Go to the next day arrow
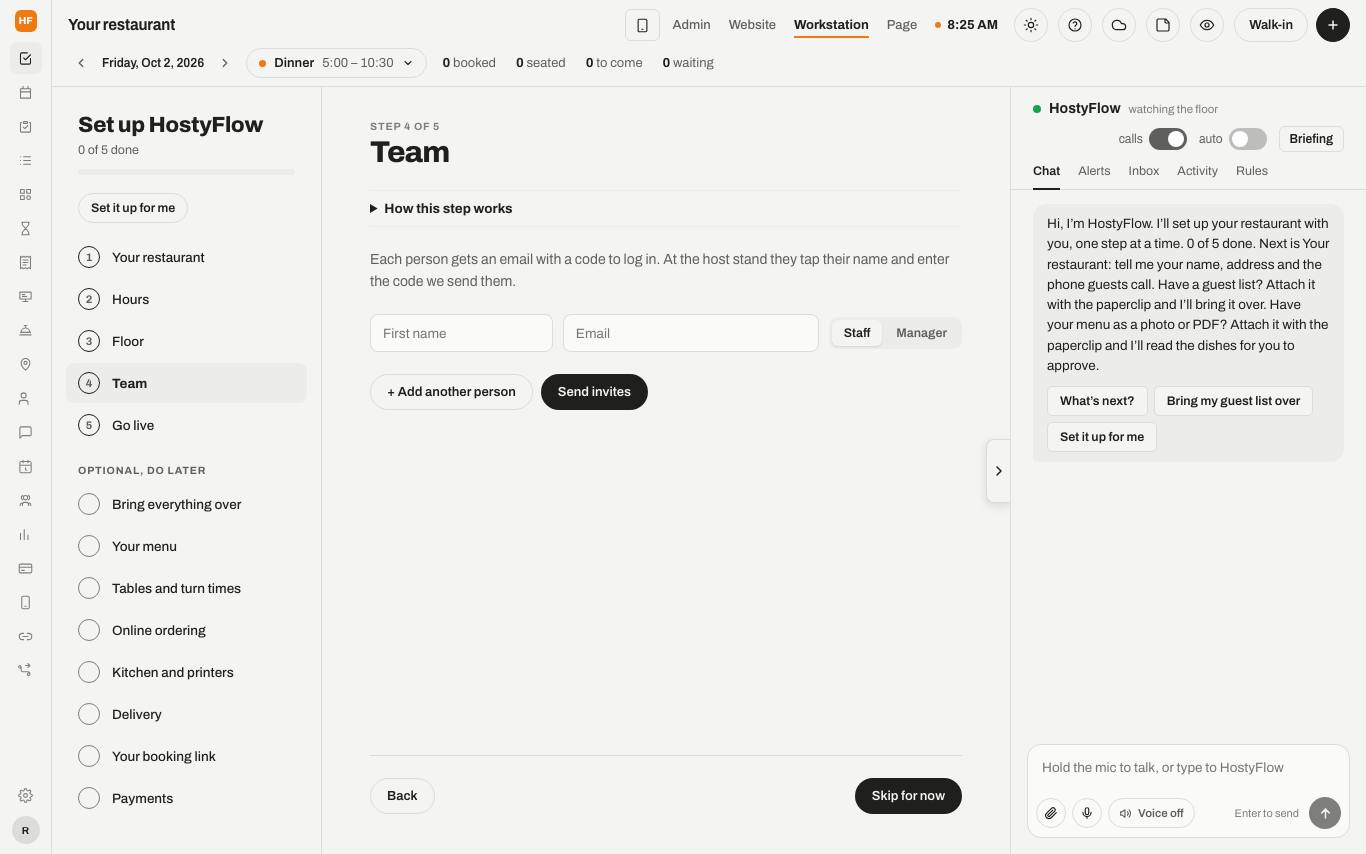 point(225,63)
